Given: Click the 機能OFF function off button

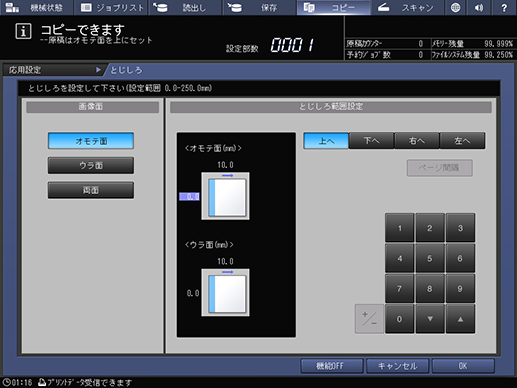Looking at the screenshot, I should pyautogui.click(x=332, y=366).
